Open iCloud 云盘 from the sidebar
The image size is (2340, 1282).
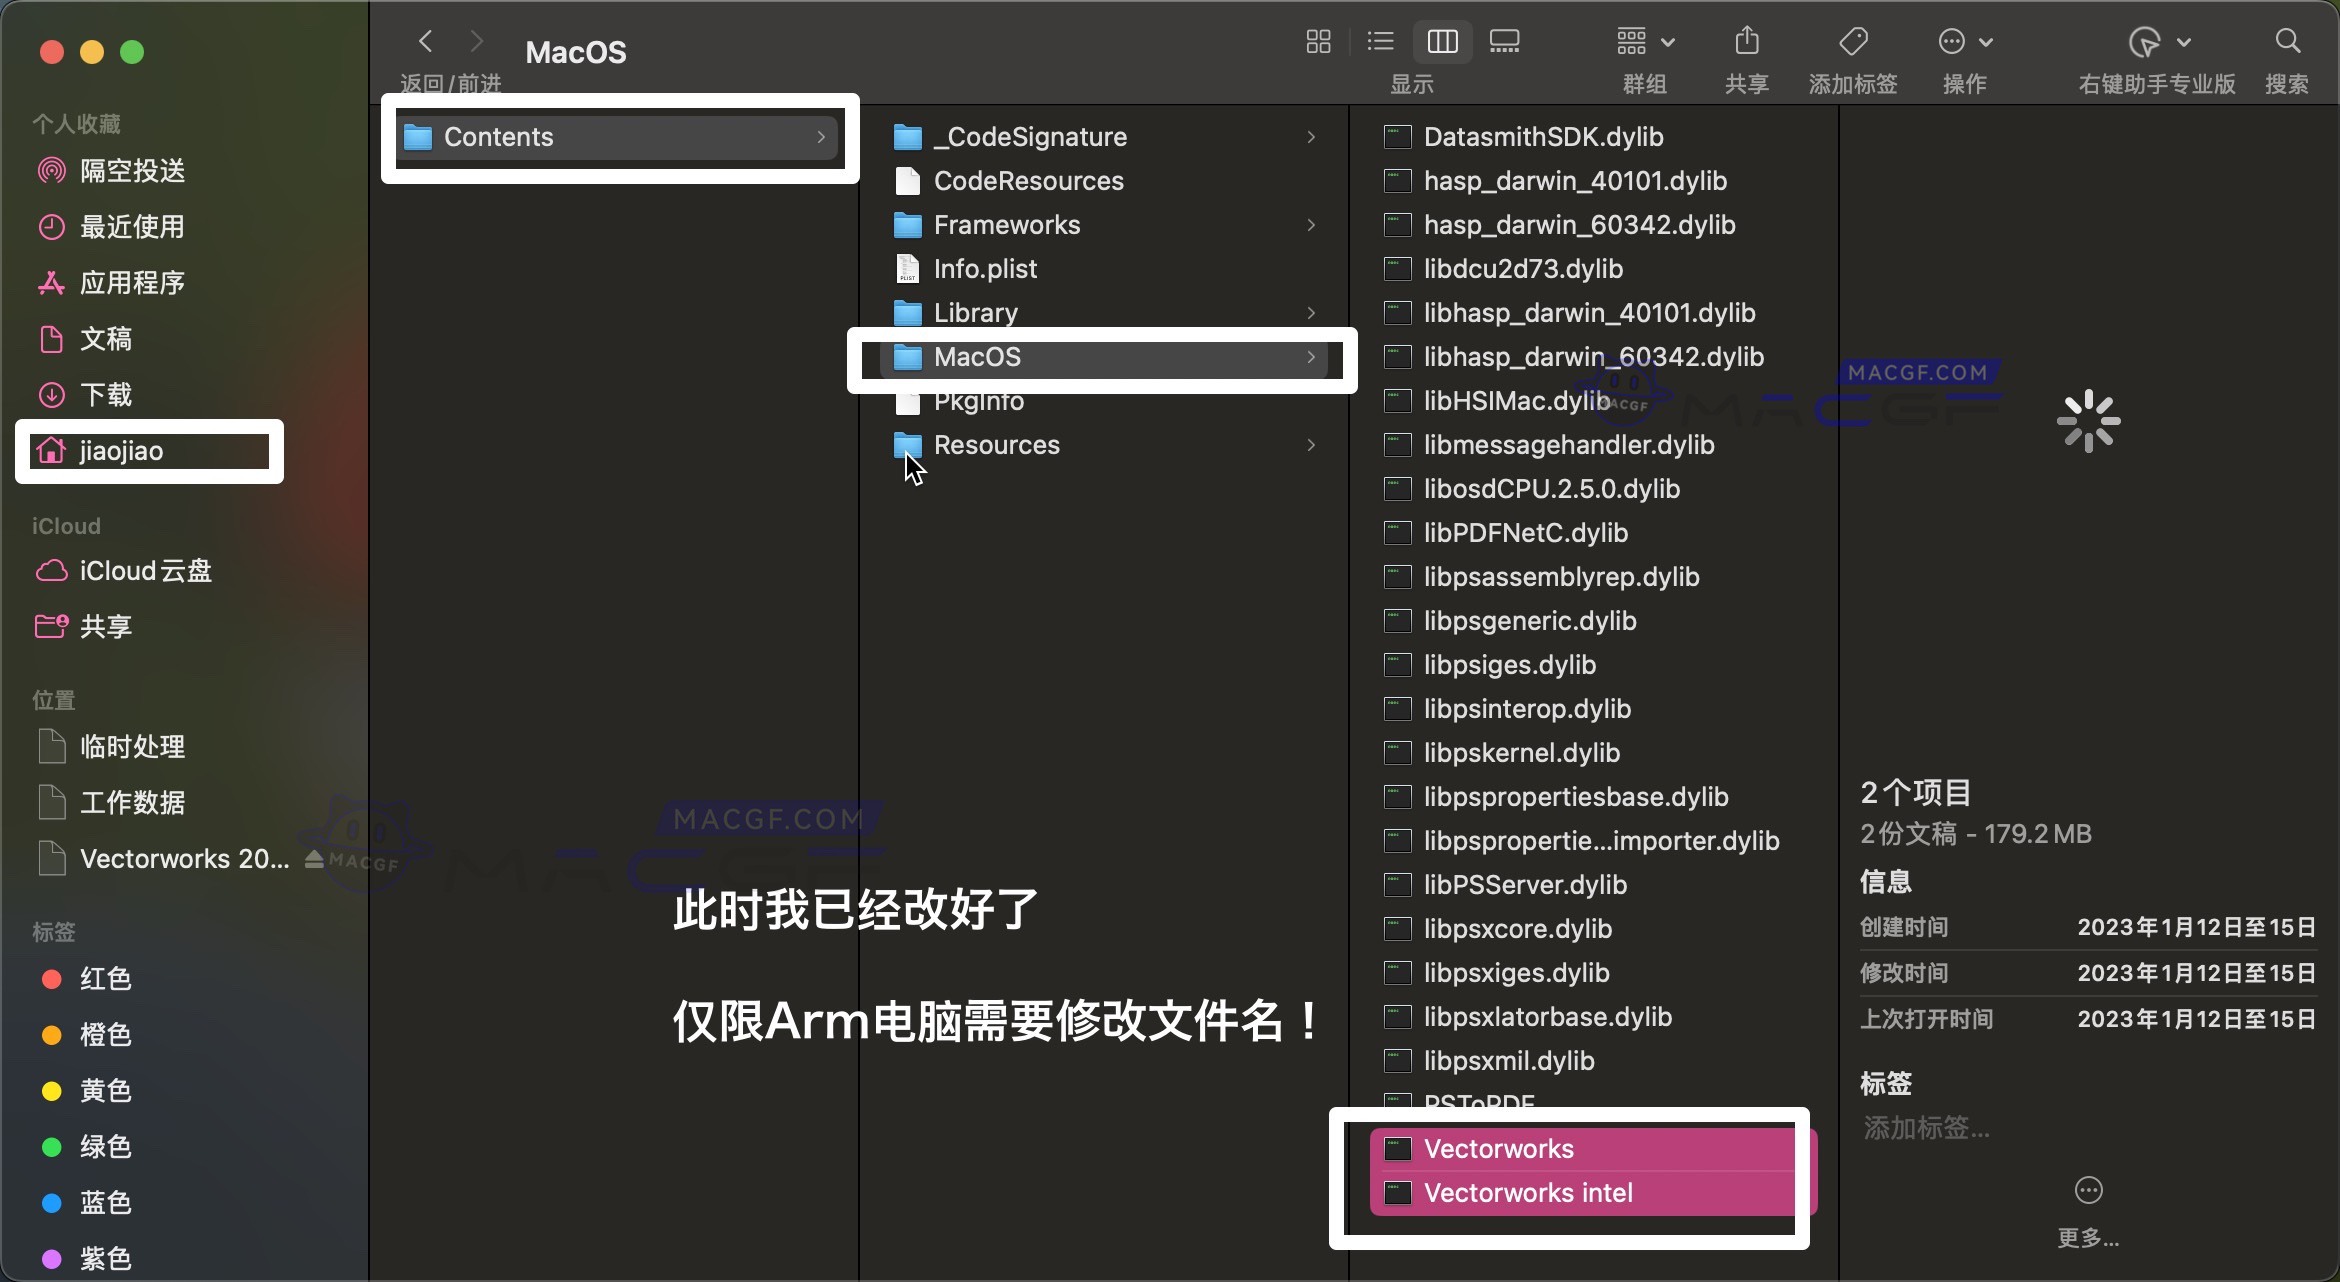tap(144, 570)
